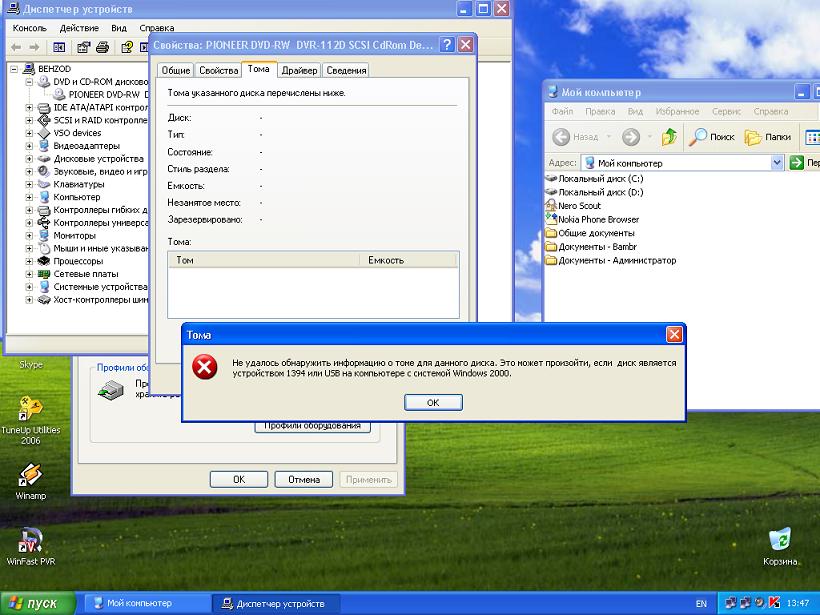The image size is (820, 615).
Task: Click the Профили оборудования button
Action: click(x=312, y=426)
